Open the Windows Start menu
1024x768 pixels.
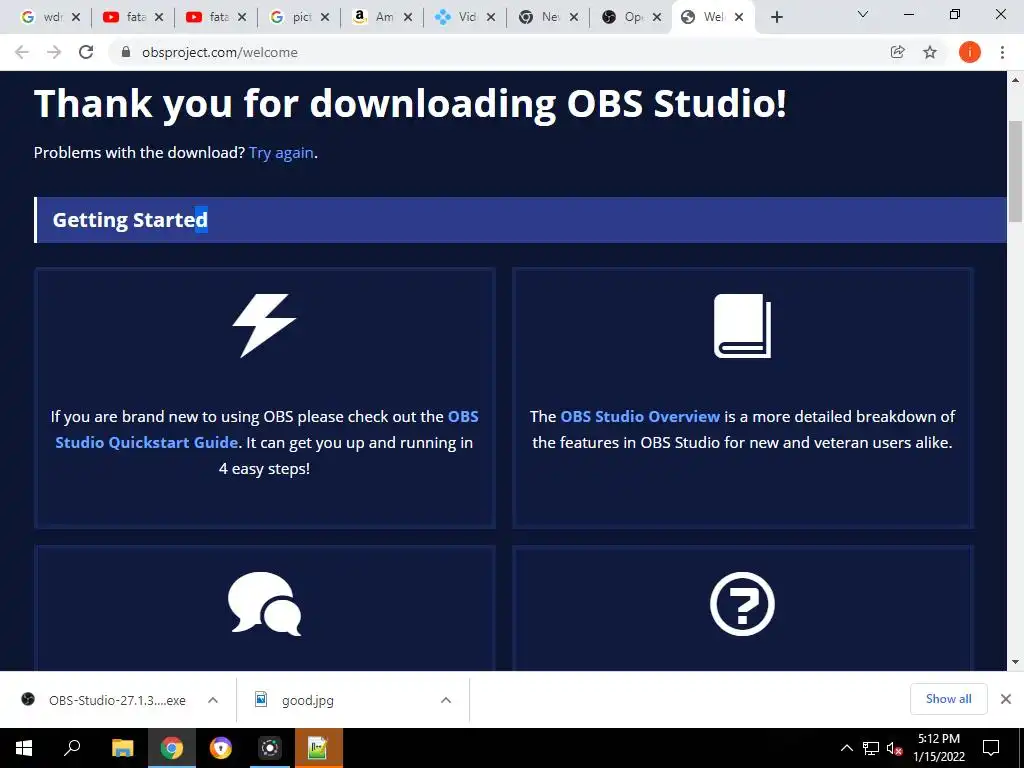click(24, 748)
